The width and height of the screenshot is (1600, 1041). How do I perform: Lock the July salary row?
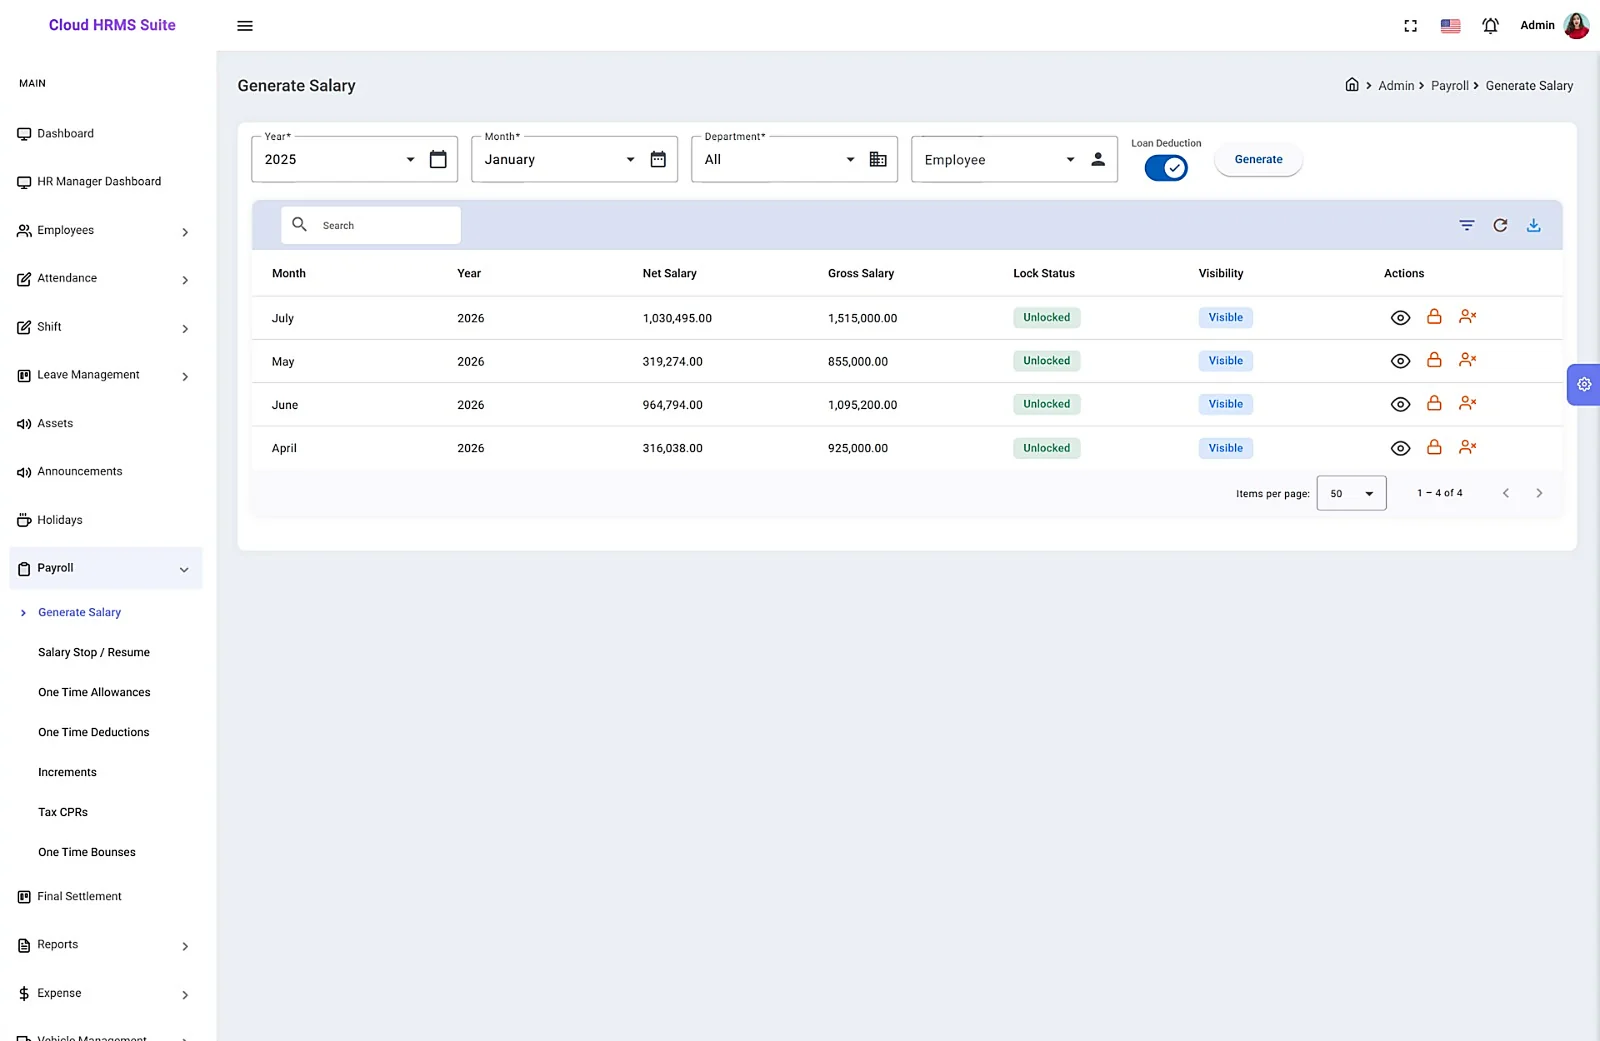click(x=1434, y=317)
